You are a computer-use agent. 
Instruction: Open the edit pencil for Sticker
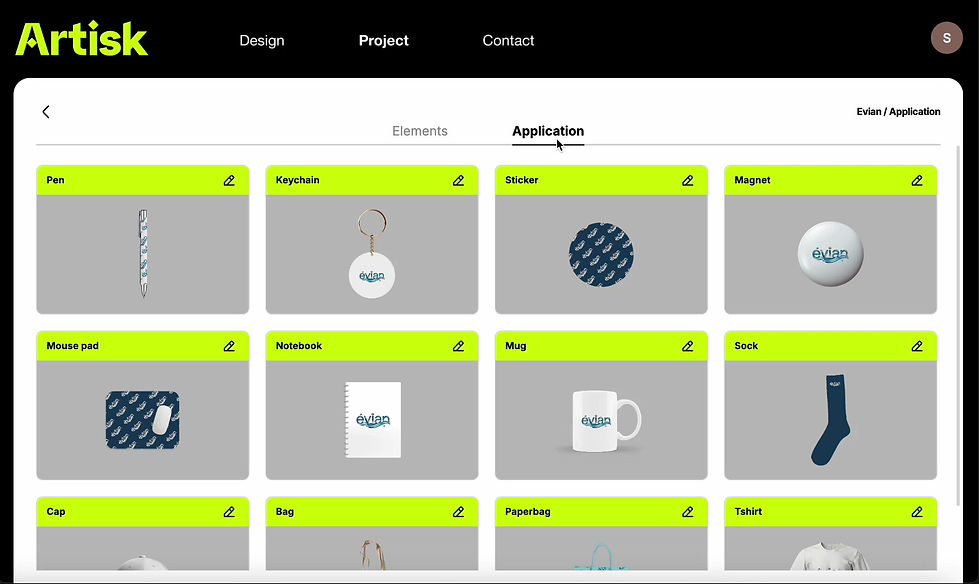click(687, 181)
